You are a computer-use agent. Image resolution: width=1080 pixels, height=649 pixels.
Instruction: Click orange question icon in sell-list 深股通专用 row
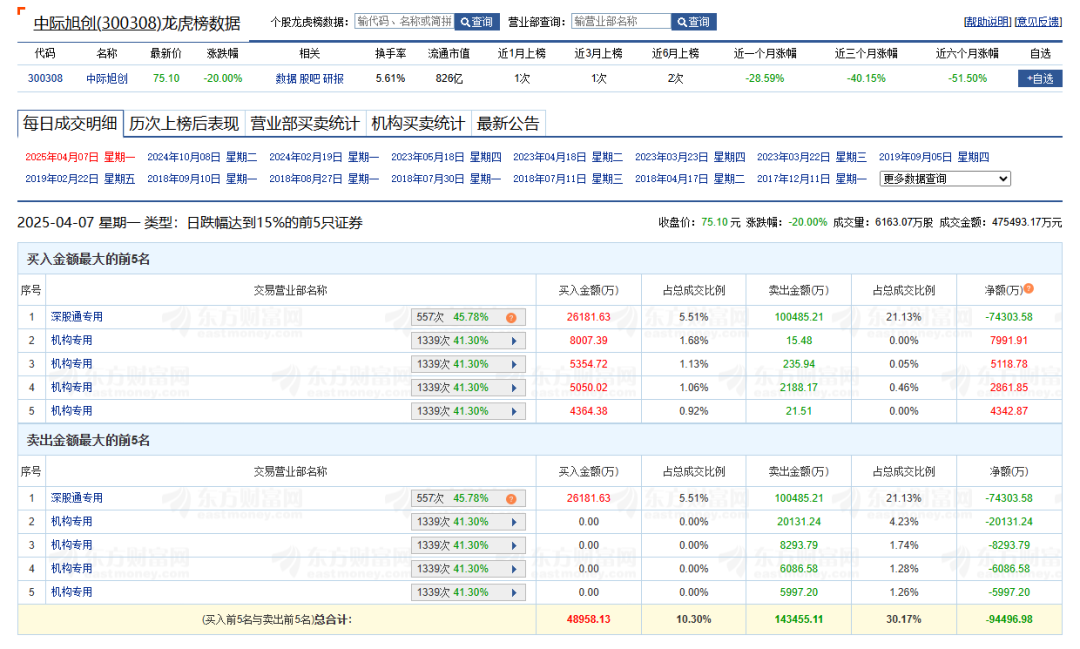(x=511, y=498)
